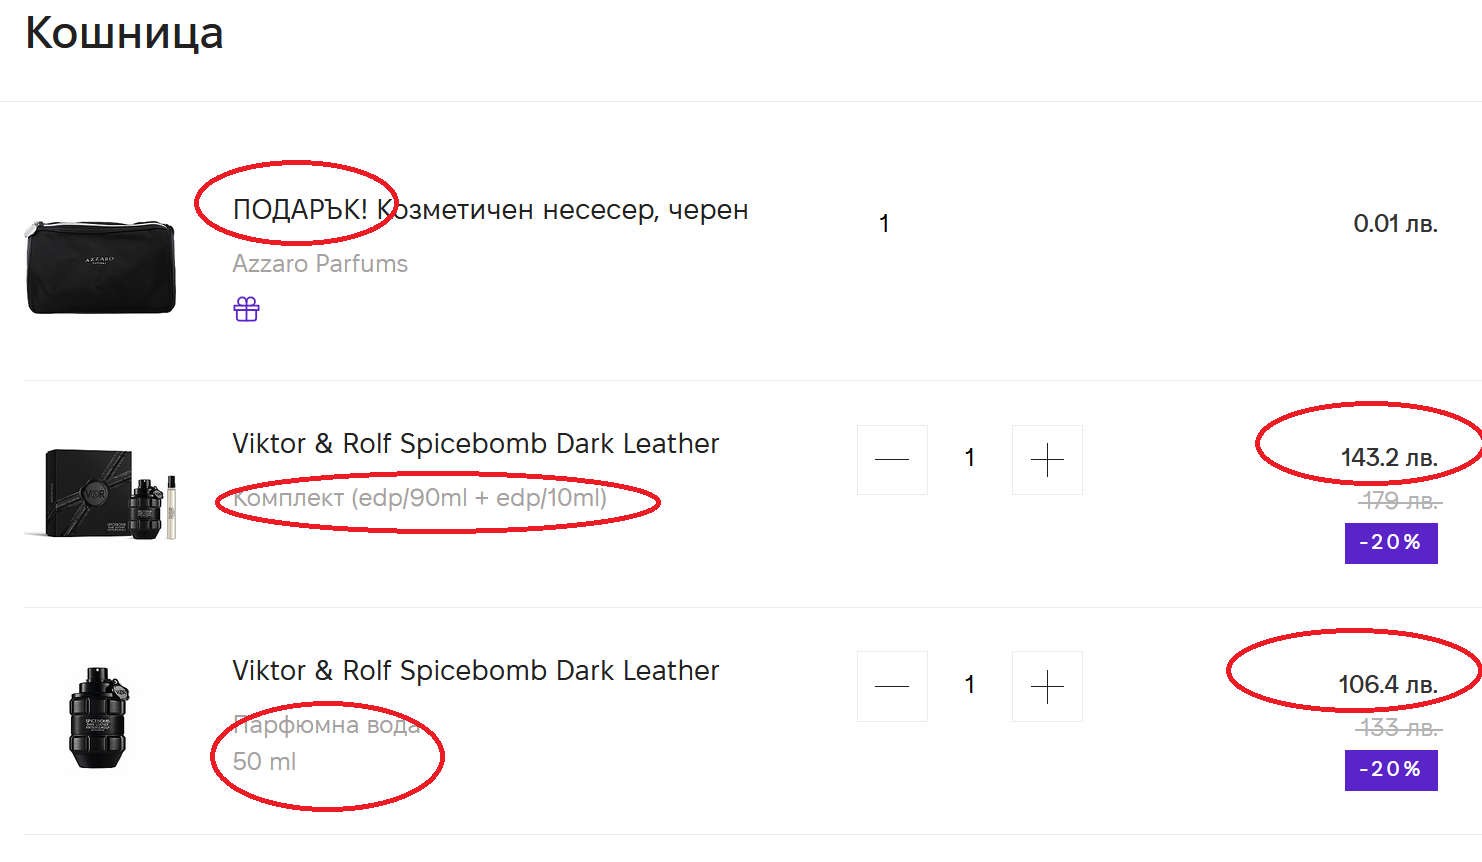
Task: Open Spicebomb Dark Leather title above Парфюмна вода
Action: point(475,671)
